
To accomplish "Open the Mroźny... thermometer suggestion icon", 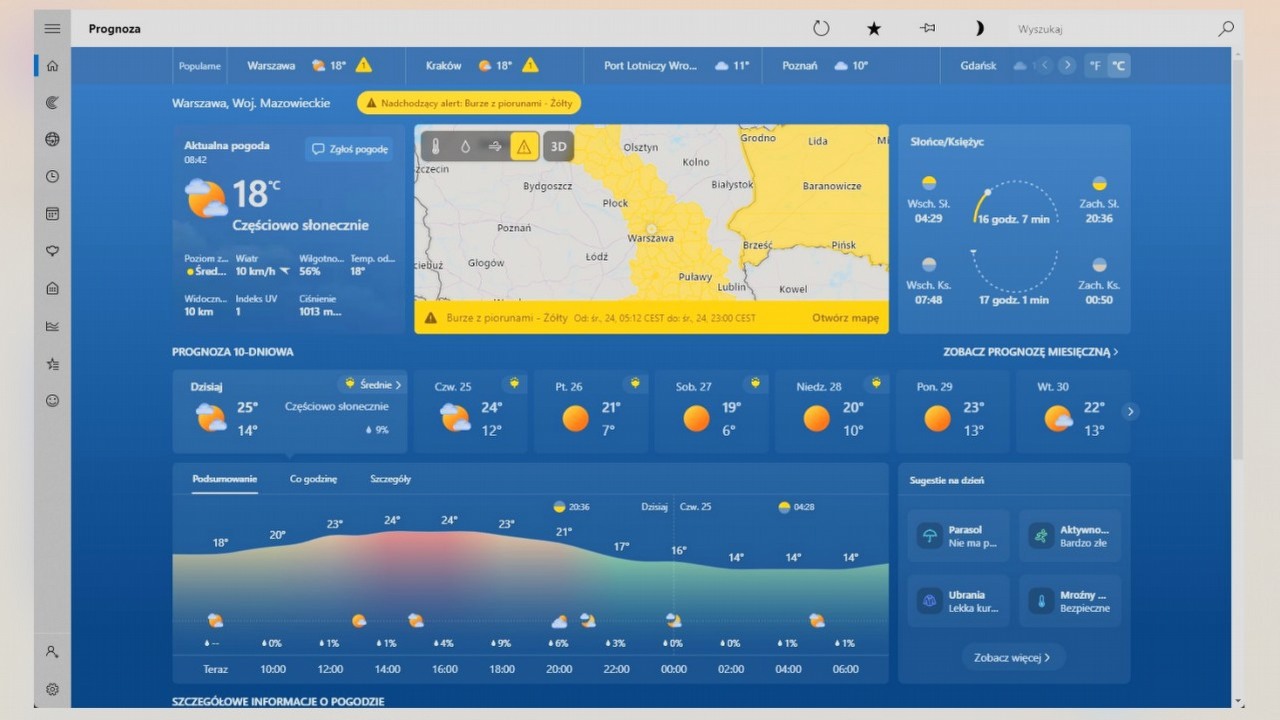I will [x=1041, y=601].
